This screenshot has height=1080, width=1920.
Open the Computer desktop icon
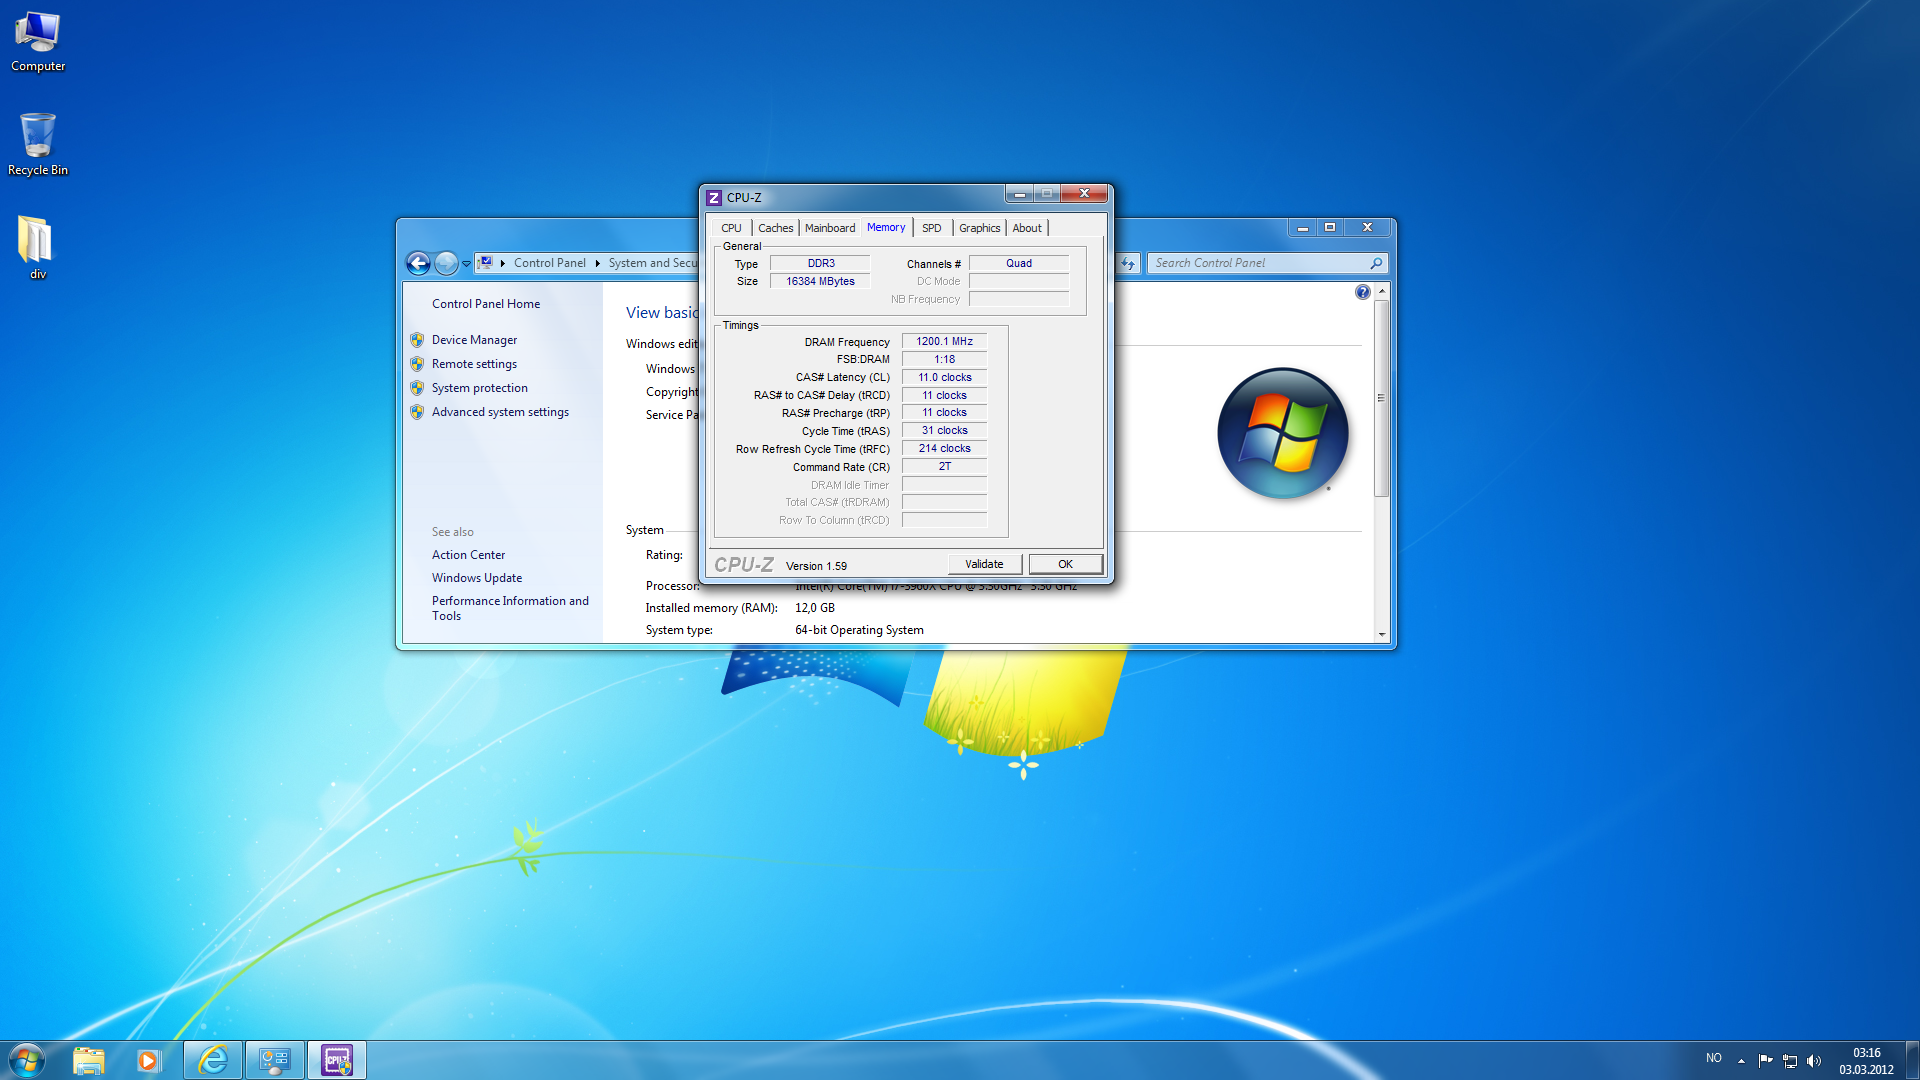tap(38, 41)
